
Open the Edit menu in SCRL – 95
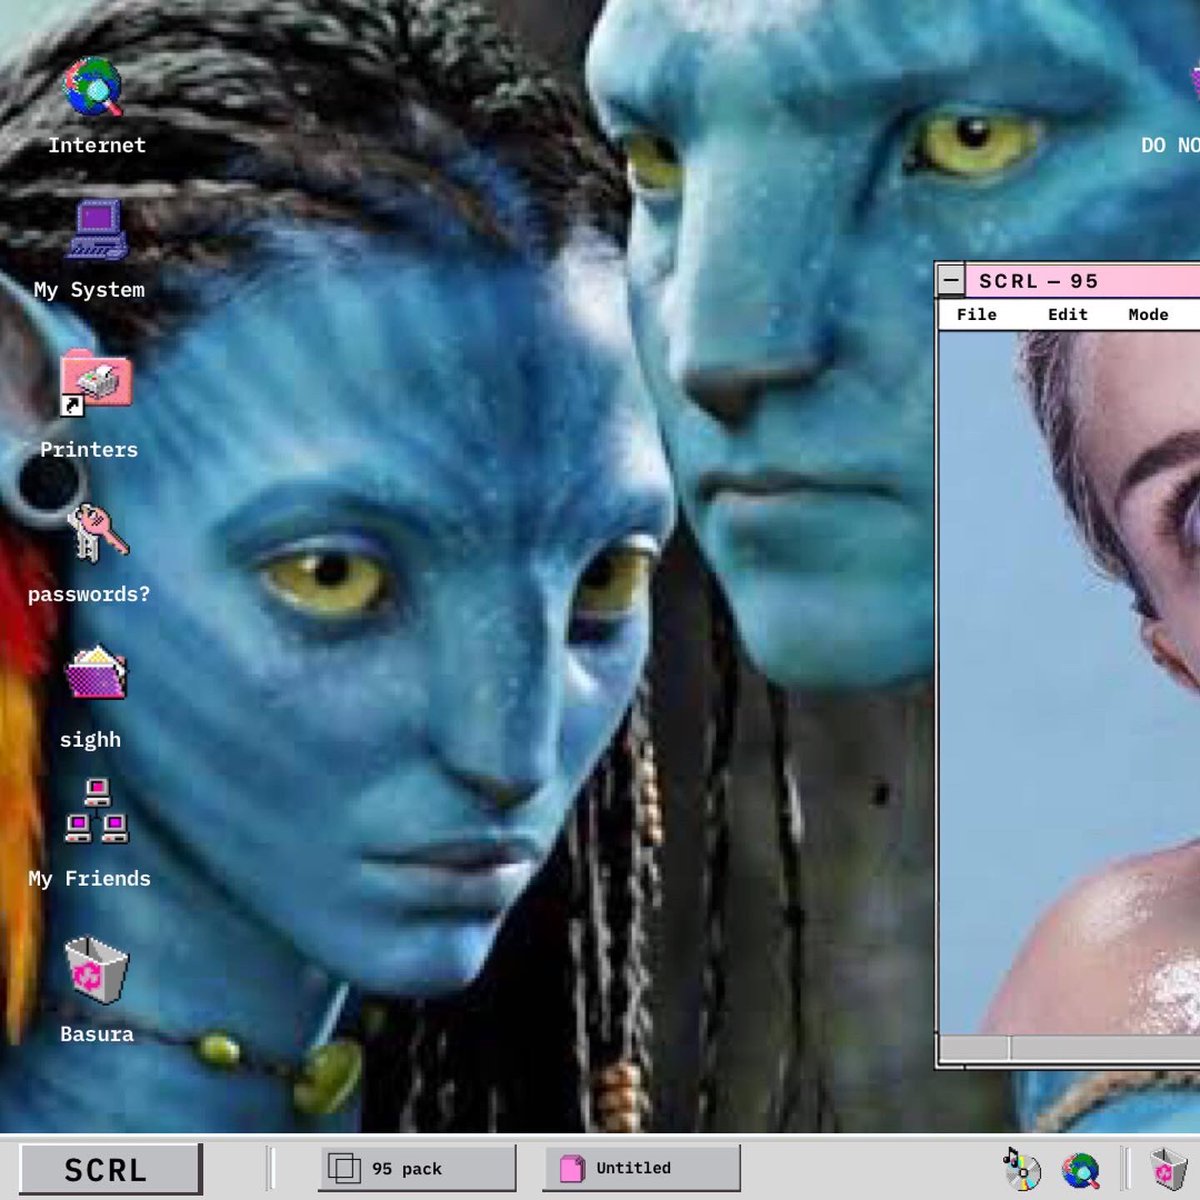(x=1067, y=314)
